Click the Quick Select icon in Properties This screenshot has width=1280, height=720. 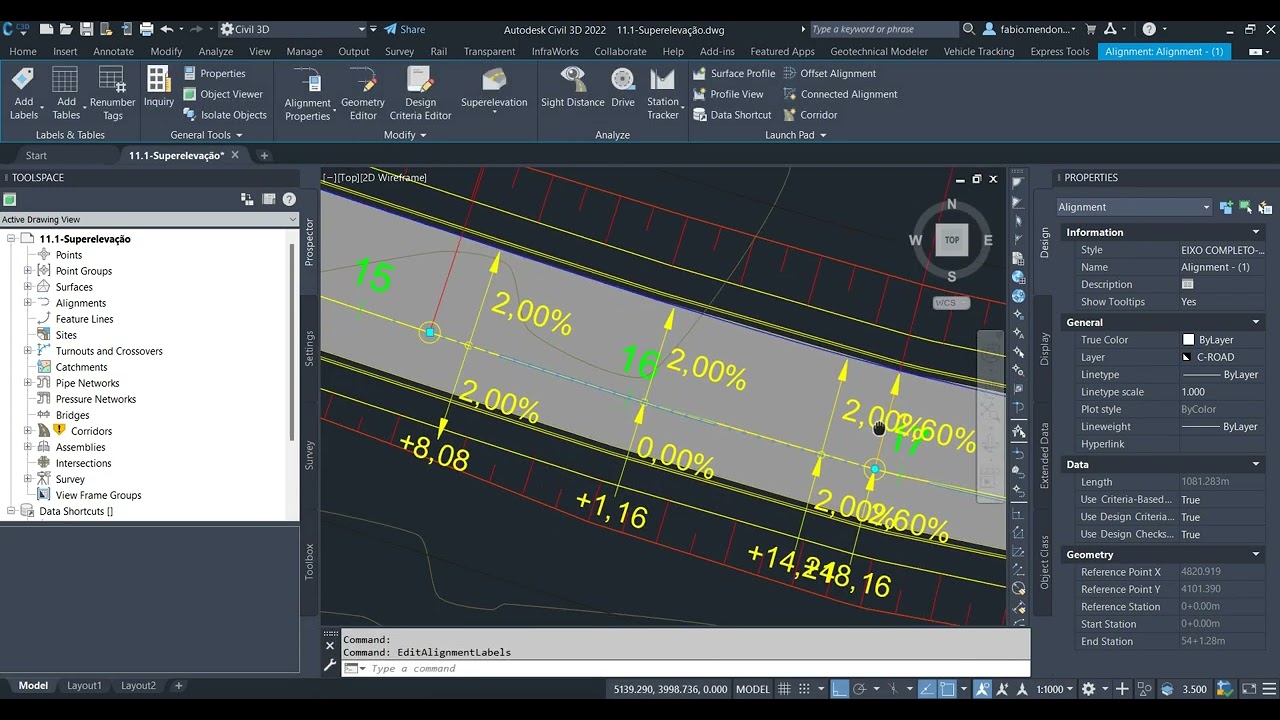point(1265,207)
